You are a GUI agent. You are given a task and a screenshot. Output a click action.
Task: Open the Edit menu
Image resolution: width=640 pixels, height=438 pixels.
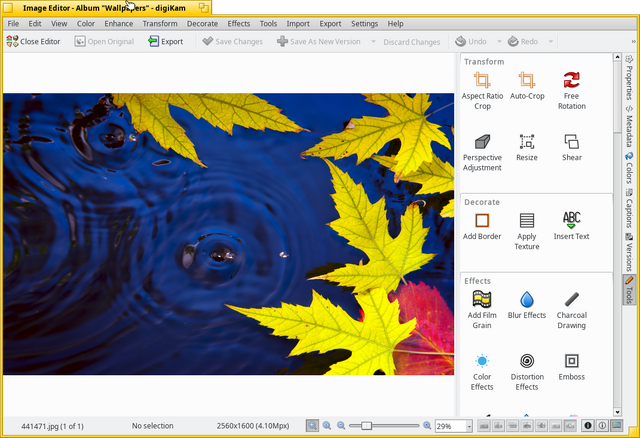pyautogui.click(x=35, y=24)
